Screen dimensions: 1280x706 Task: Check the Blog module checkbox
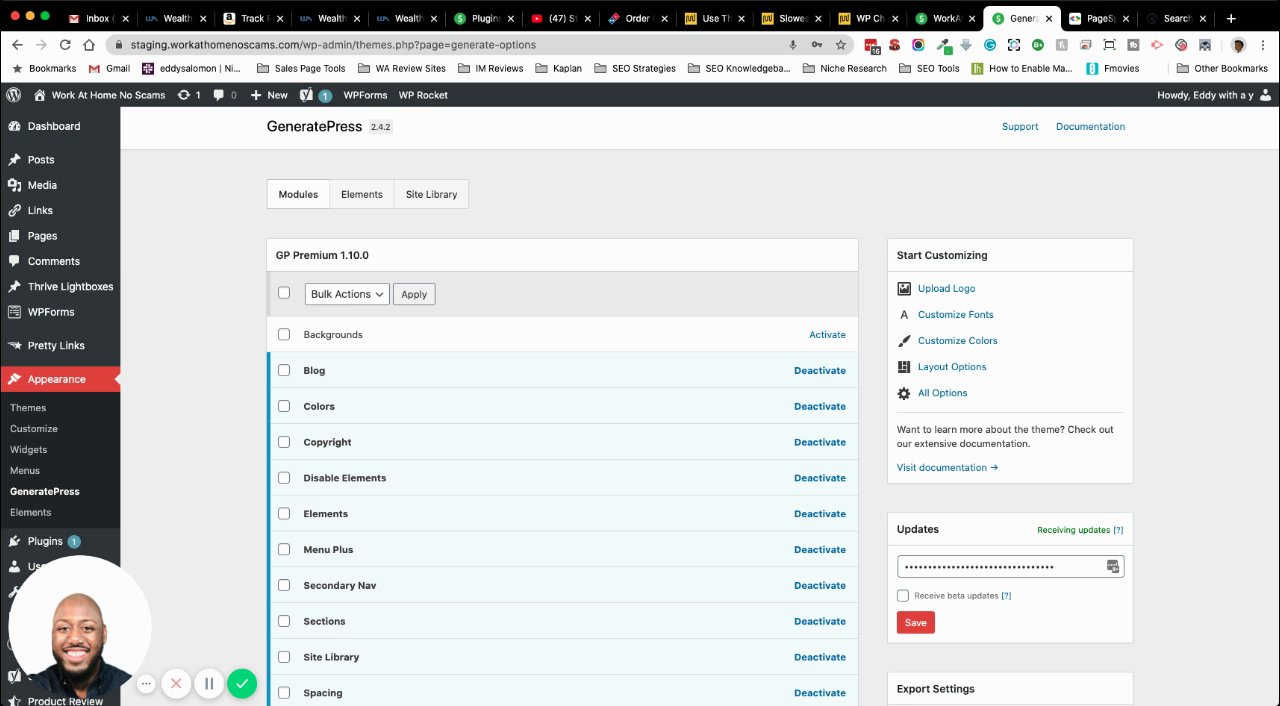pos(284,370)
